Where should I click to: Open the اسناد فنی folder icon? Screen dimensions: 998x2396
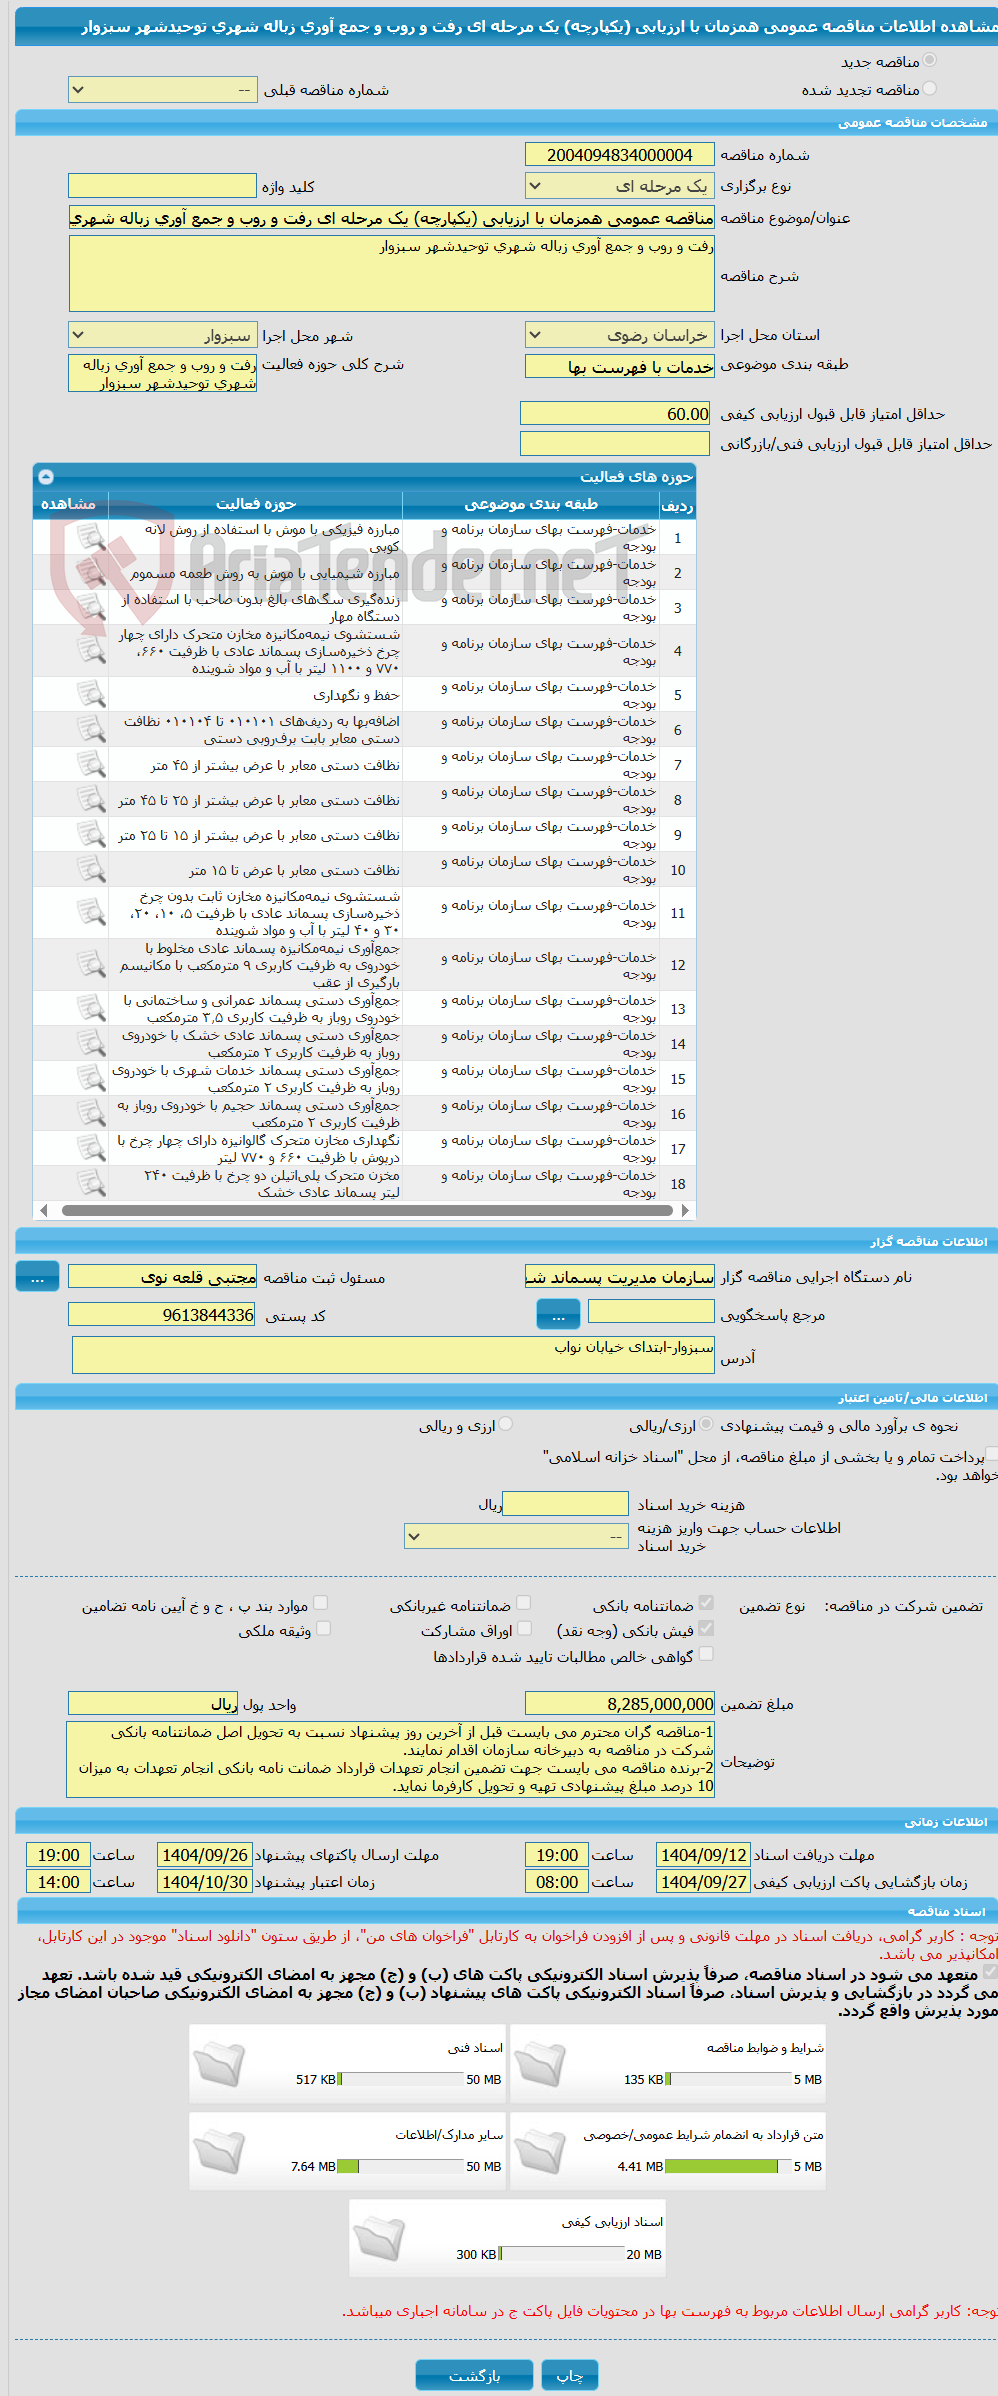(x=219, y=2065)
